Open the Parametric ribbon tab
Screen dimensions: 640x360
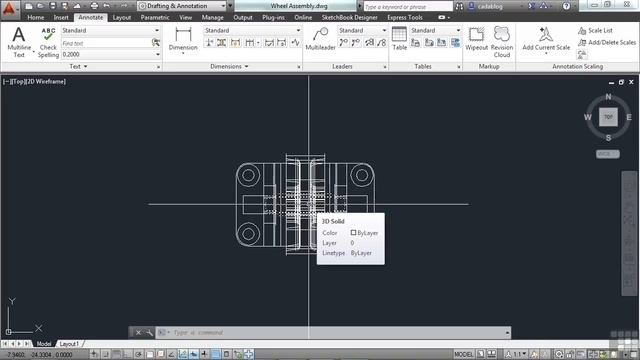pos(155,18)
